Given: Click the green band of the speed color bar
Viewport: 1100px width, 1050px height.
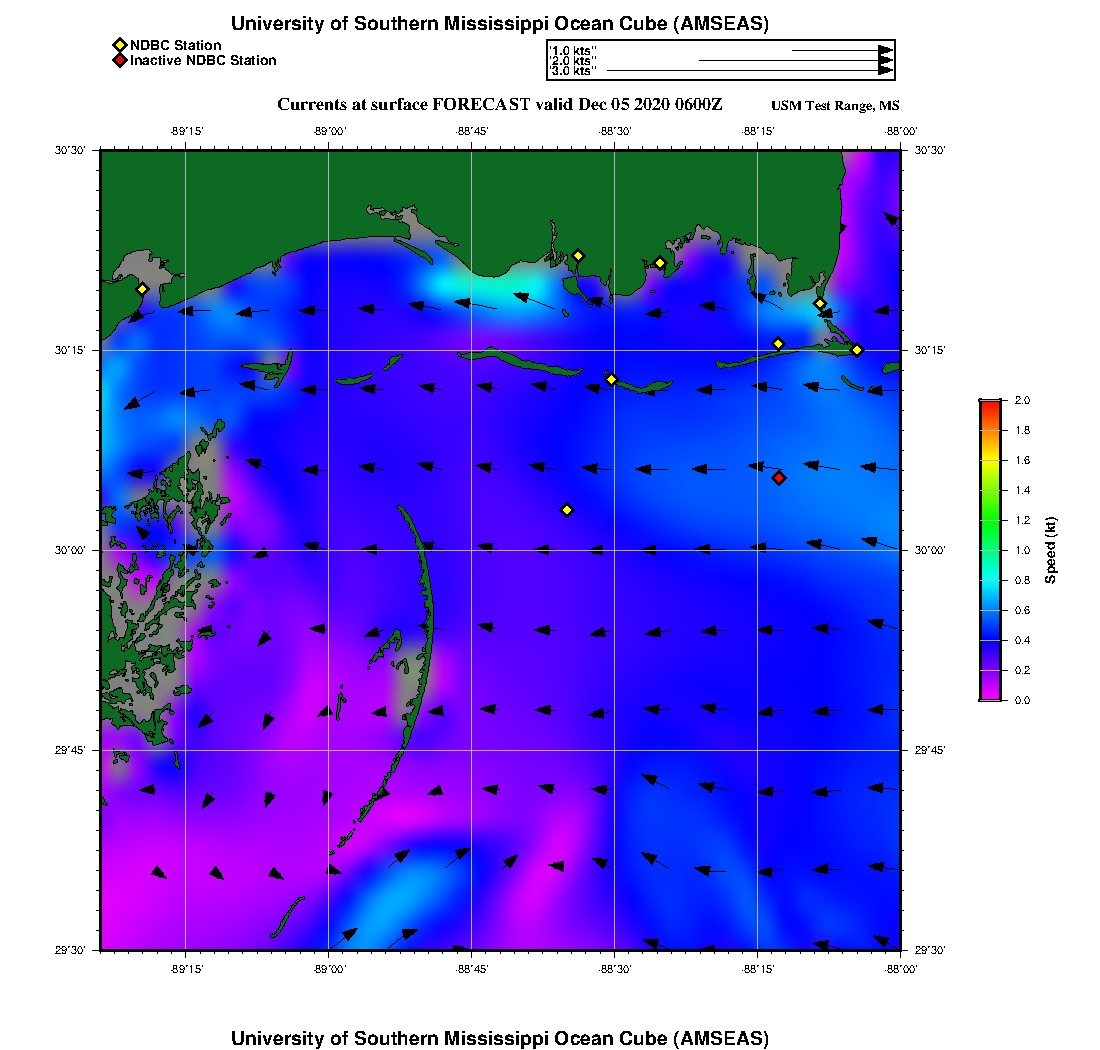Looking at the screenshot, I should pyautogui.click(x=990, y=520).
